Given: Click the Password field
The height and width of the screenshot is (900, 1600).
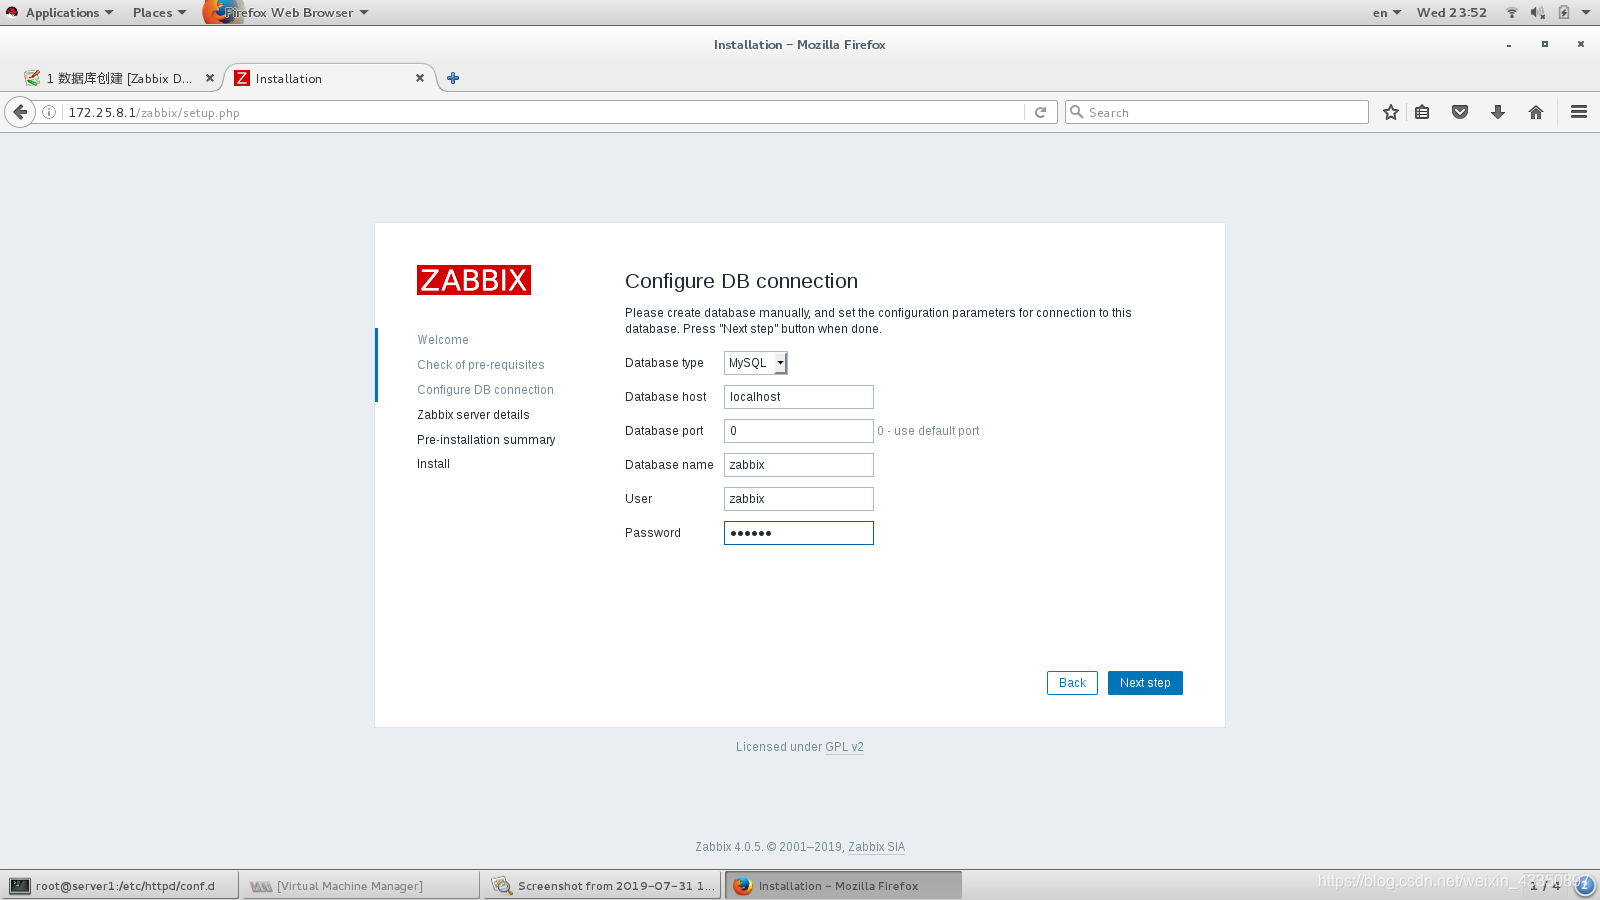Looking at the screenshot, I should (x=799, y=533).
